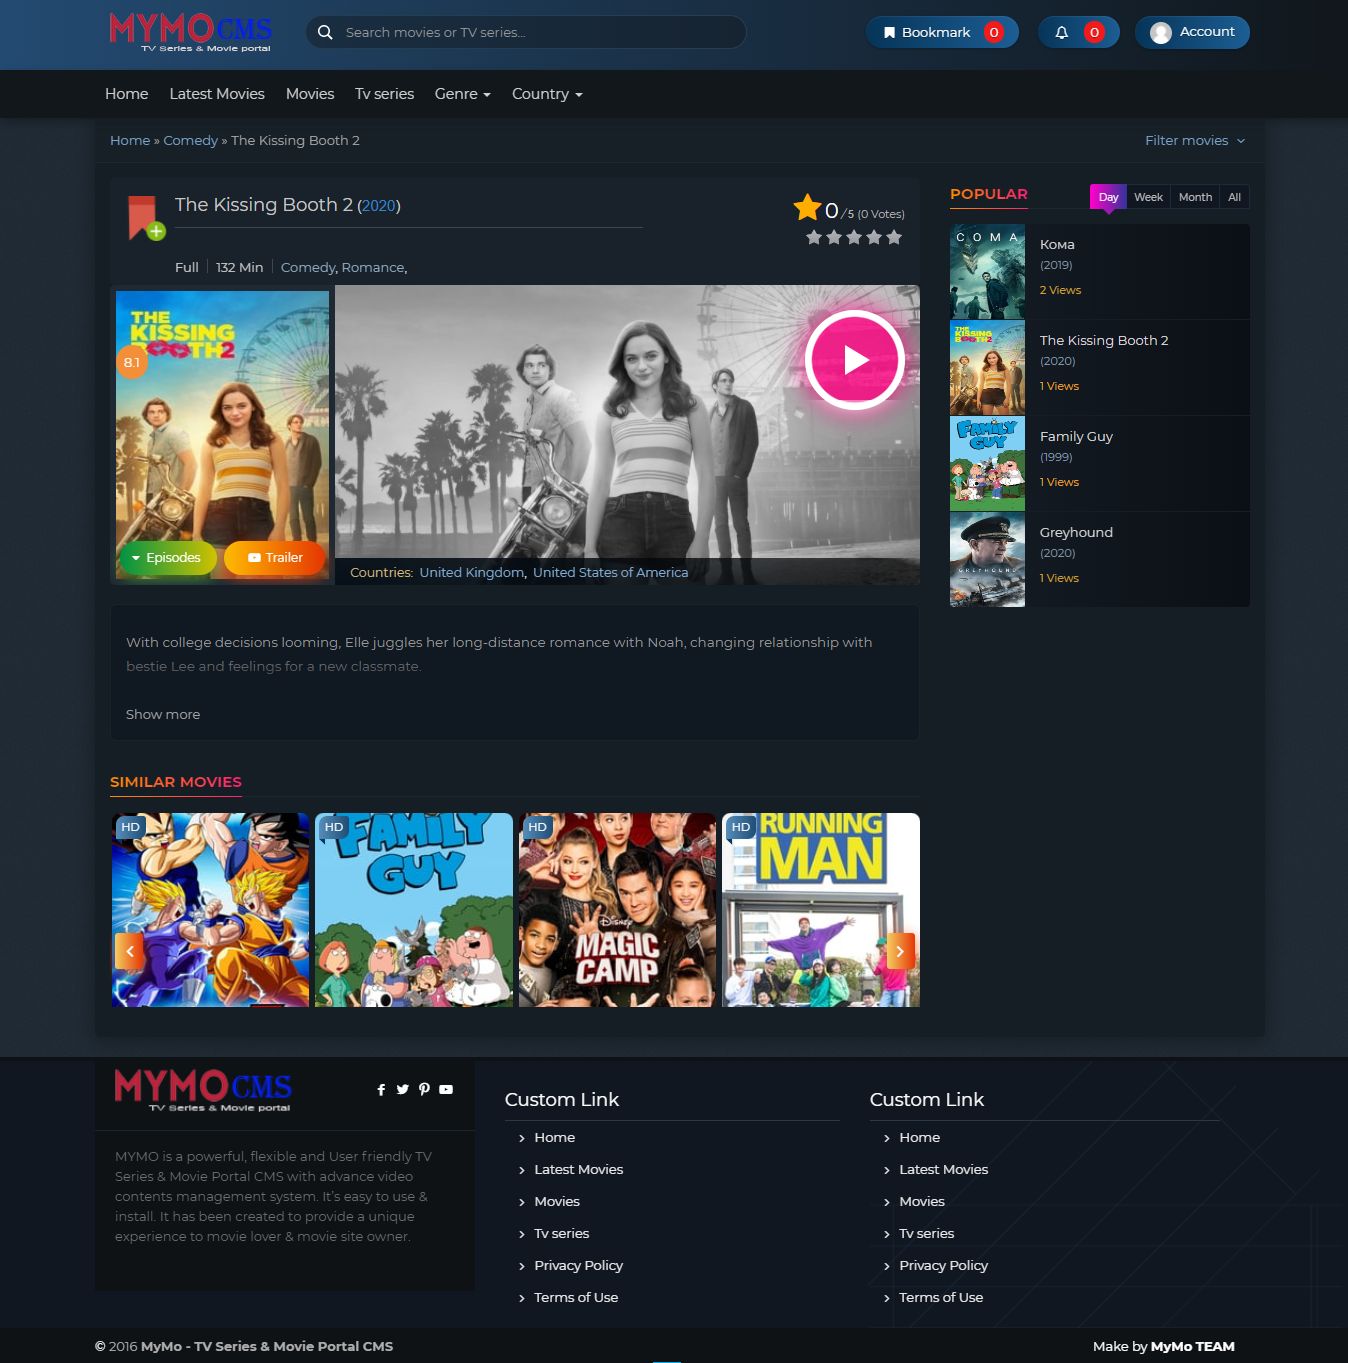The image size is (1348, 1363).
Task: Open Koma title link in Popular
Action: coord(1057,244)
